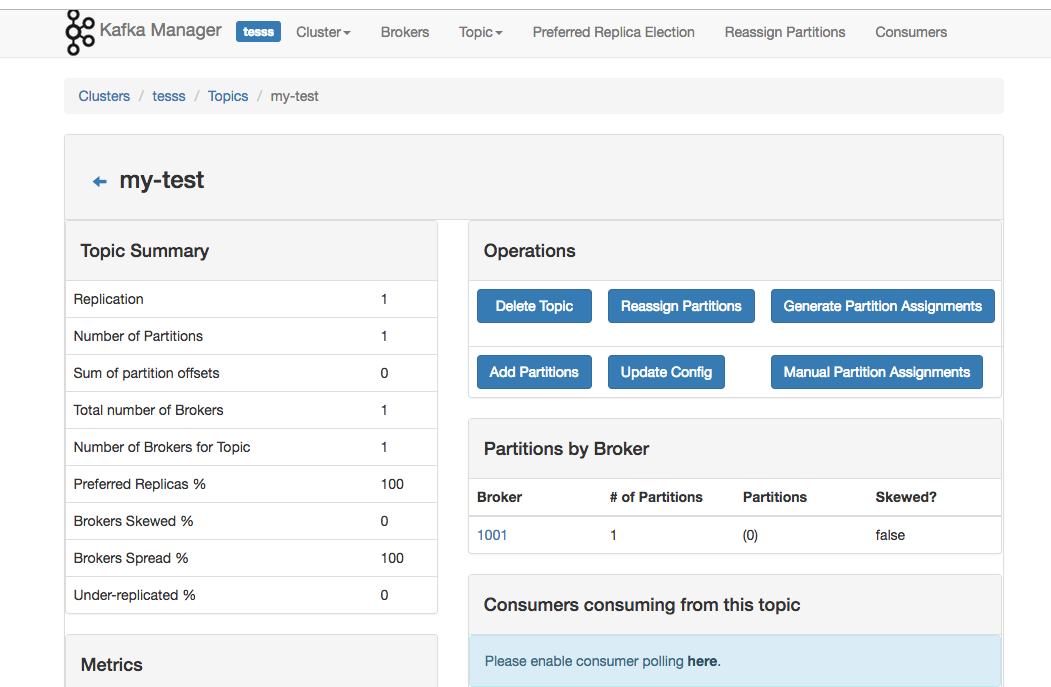Select 'Total number of Brokers' label
The image size is (1051, 687).
tap(148, 410)
